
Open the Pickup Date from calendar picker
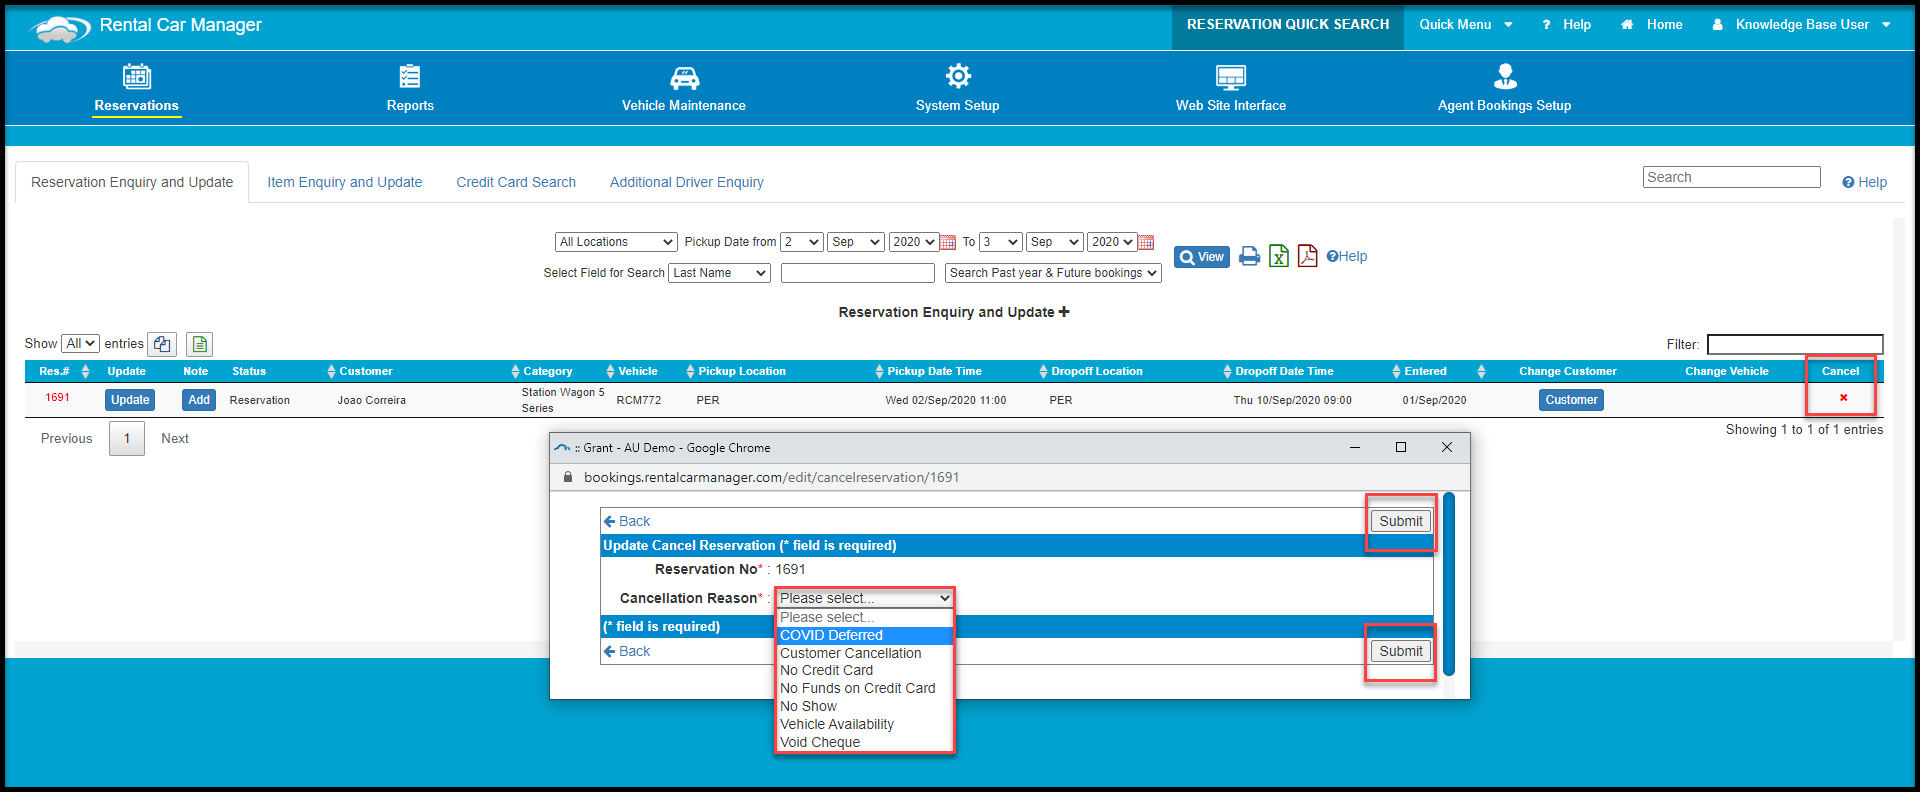pos(948,242)
